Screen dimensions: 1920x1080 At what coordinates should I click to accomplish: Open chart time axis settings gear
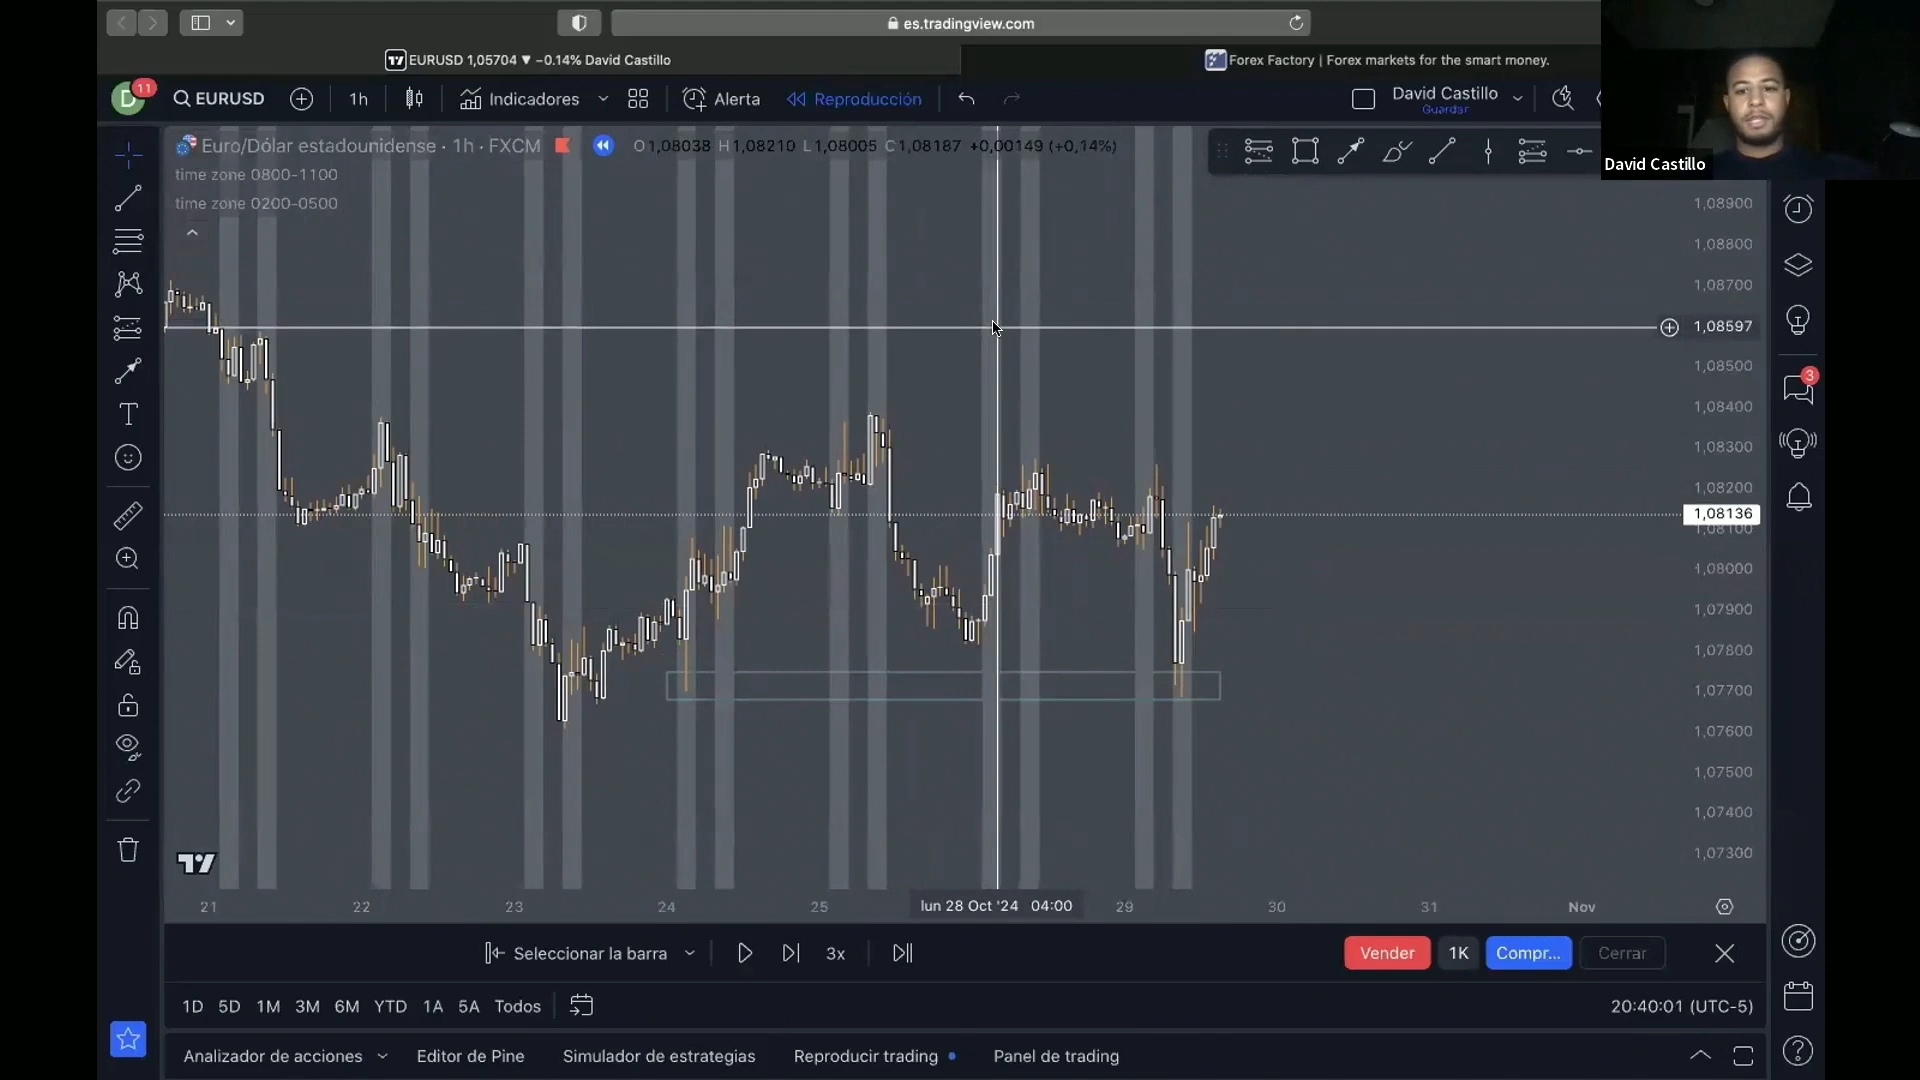point(1724,907)
